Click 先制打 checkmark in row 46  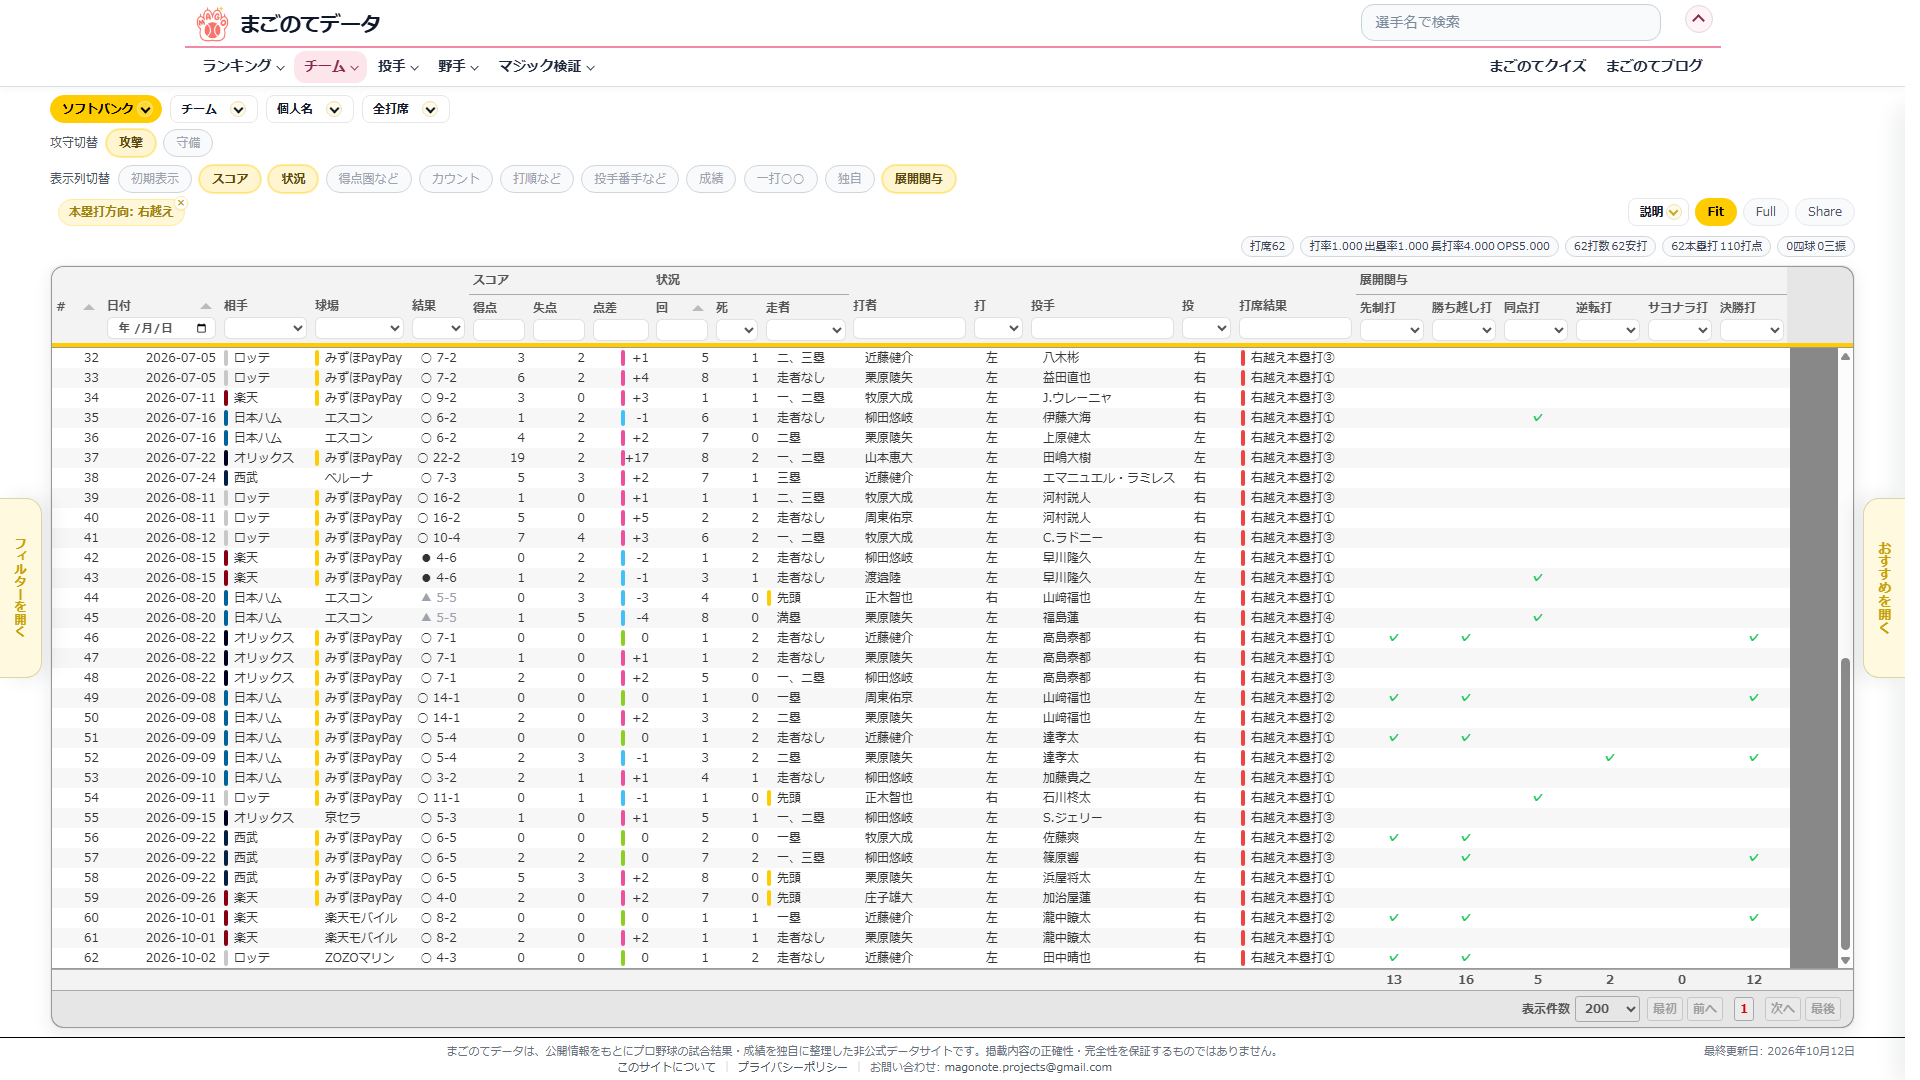(x=1393, y=638)
